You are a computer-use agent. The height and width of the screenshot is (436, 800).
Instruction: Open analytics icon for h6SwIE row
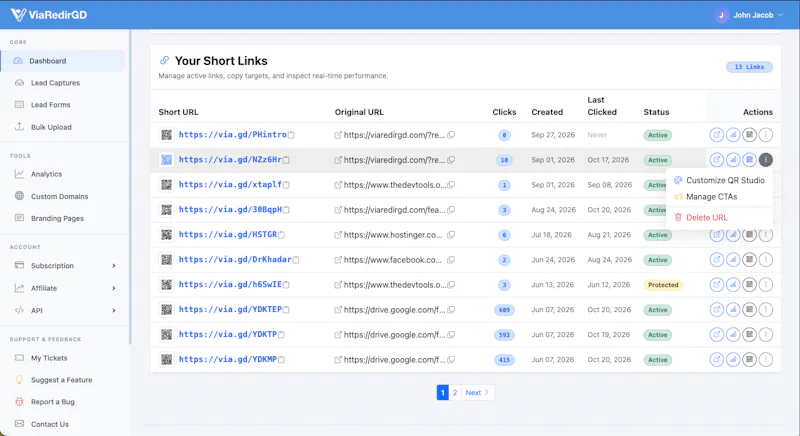pos(733,285)
